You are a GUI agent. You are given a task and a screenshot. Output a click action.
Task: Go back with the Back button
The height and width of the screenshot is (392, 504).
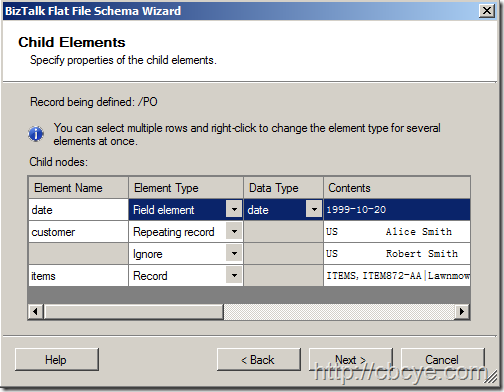pos(259,360)
